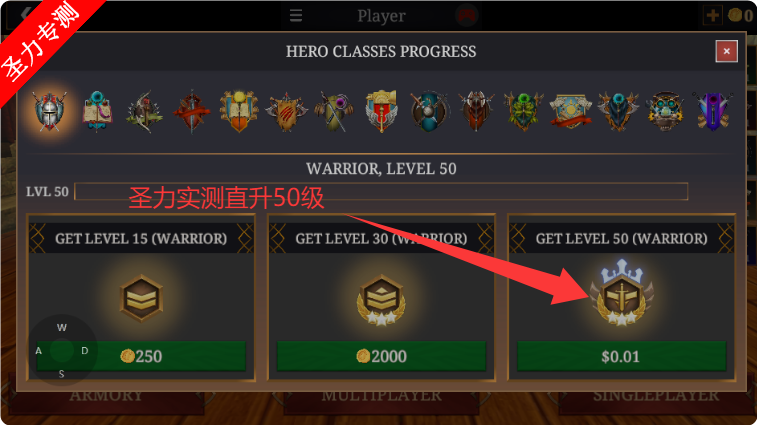Select the bow and arrow class emblem

(x=144, y=112)
